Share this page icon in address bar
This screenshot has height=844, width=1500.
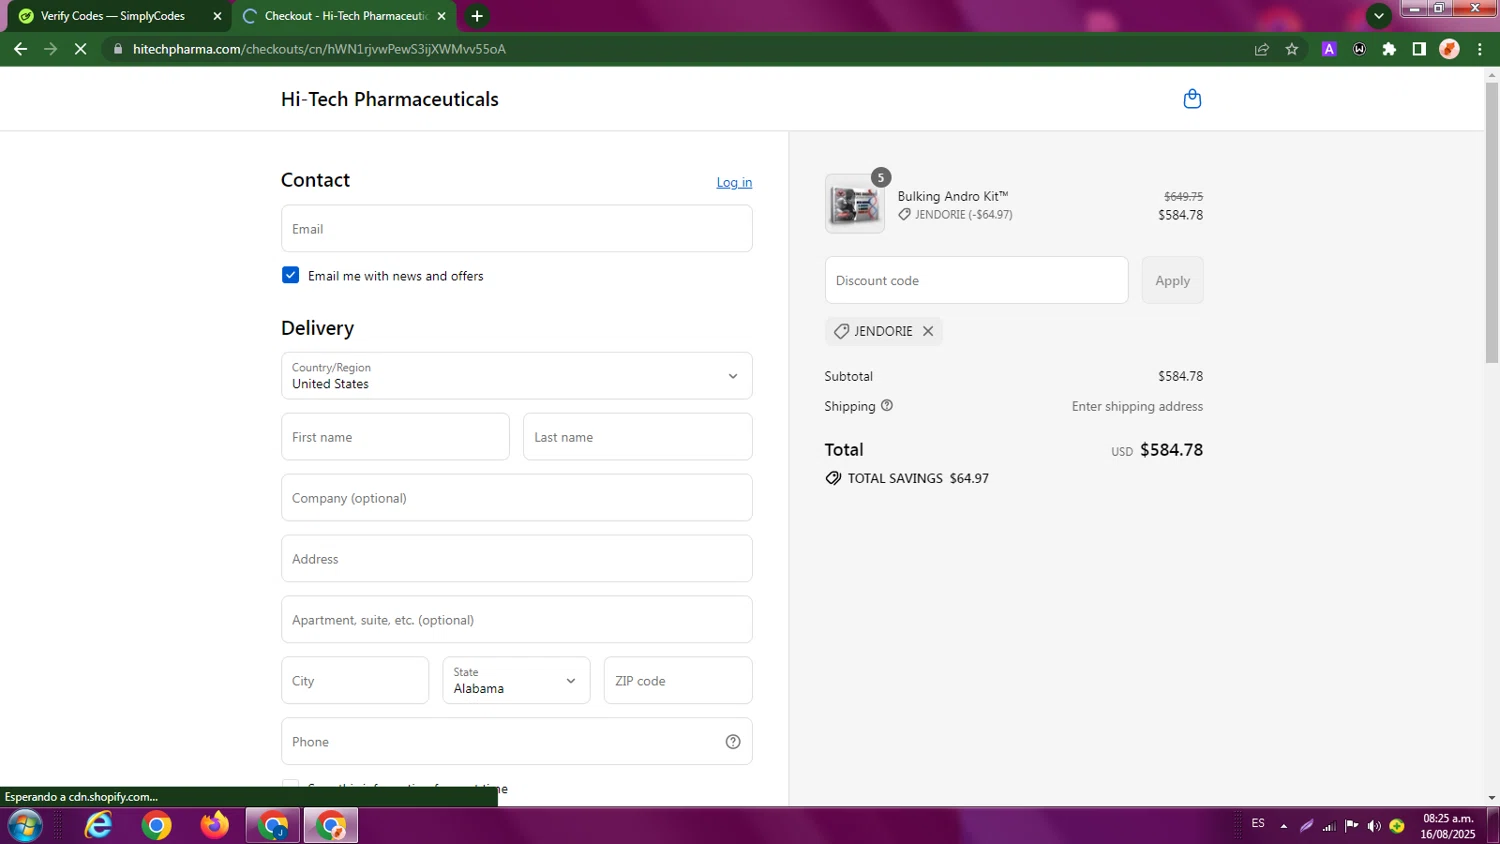(x=1262, y=49)
